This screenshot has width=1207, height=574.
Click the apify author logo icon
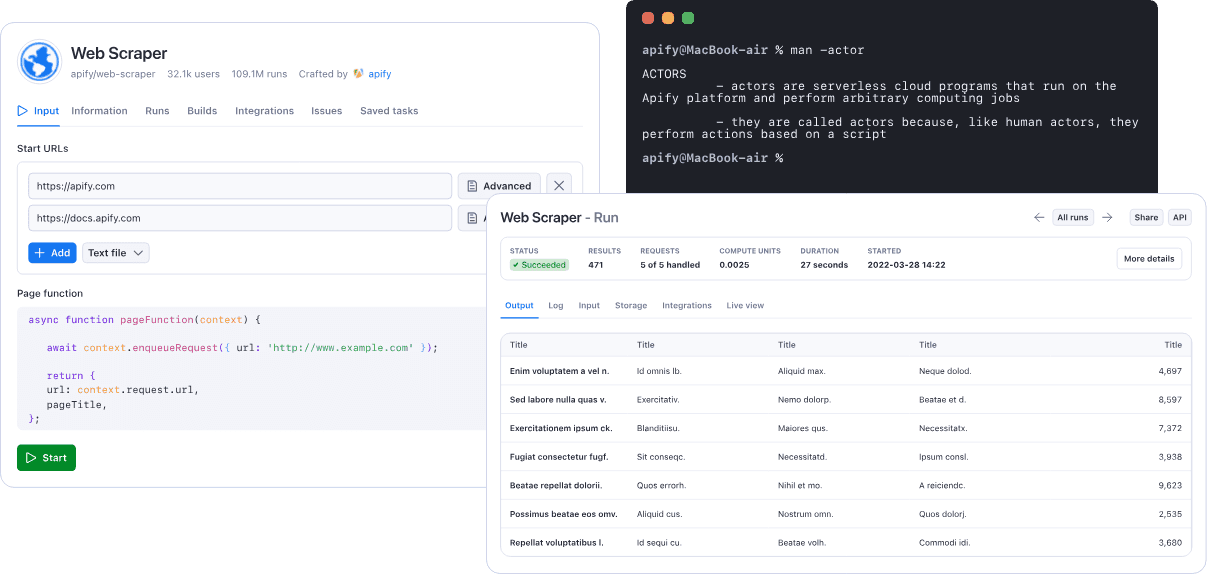[x=358, y=74]
